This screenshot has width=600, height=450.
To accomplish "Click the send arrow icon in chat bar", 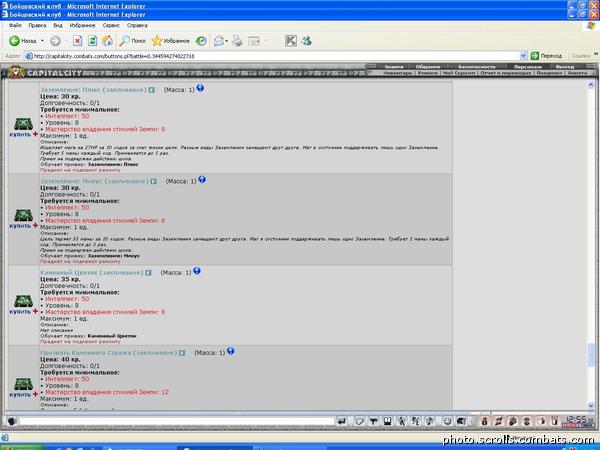I will [x=342, y=421].
